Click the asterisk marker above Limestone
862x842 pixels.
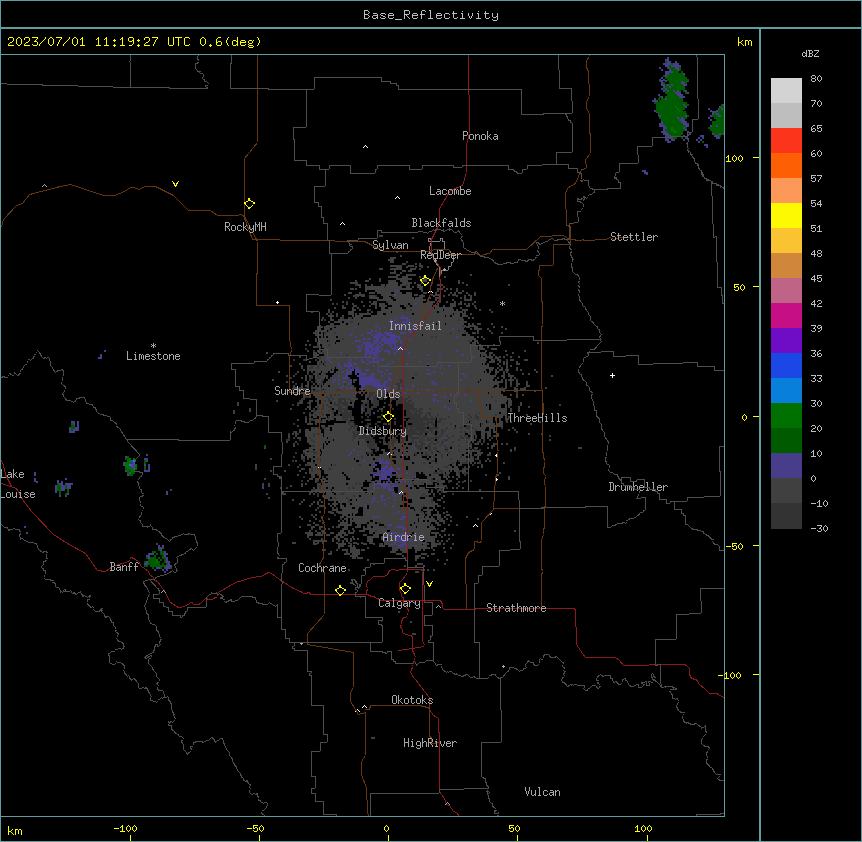(x=153, y=346)
